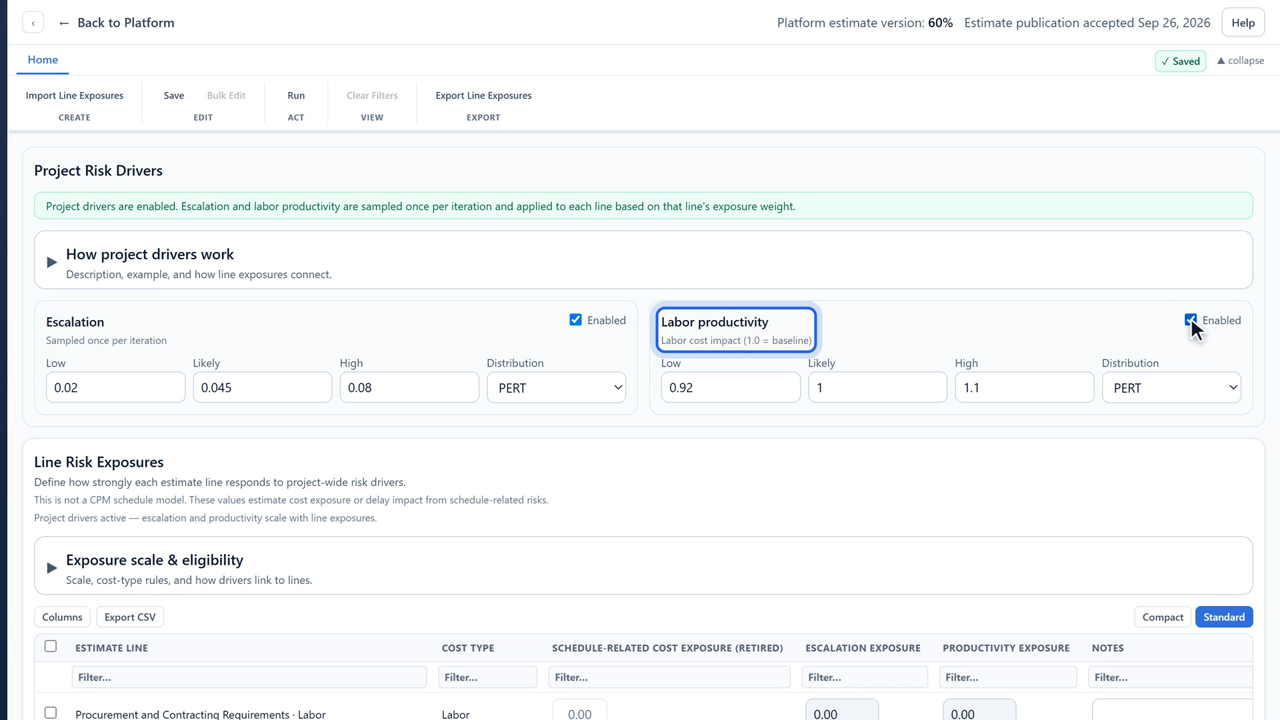
Task: Click the Escalation Low input field
Action: pos(115,388)
